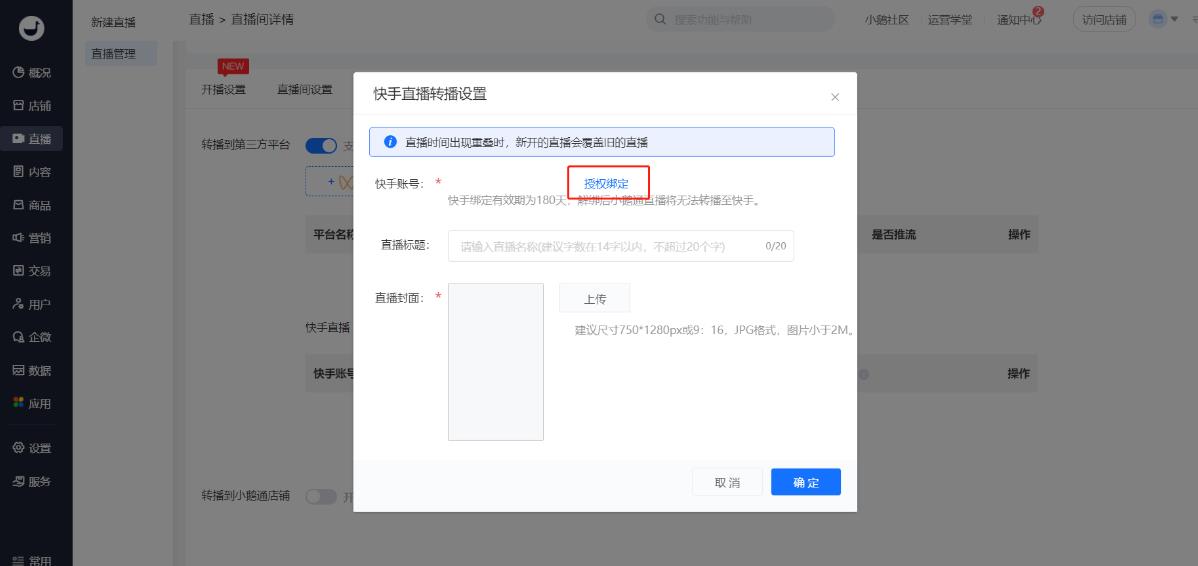Click the search magnifier icon
1198x566 pixels.
pos(660,19)
